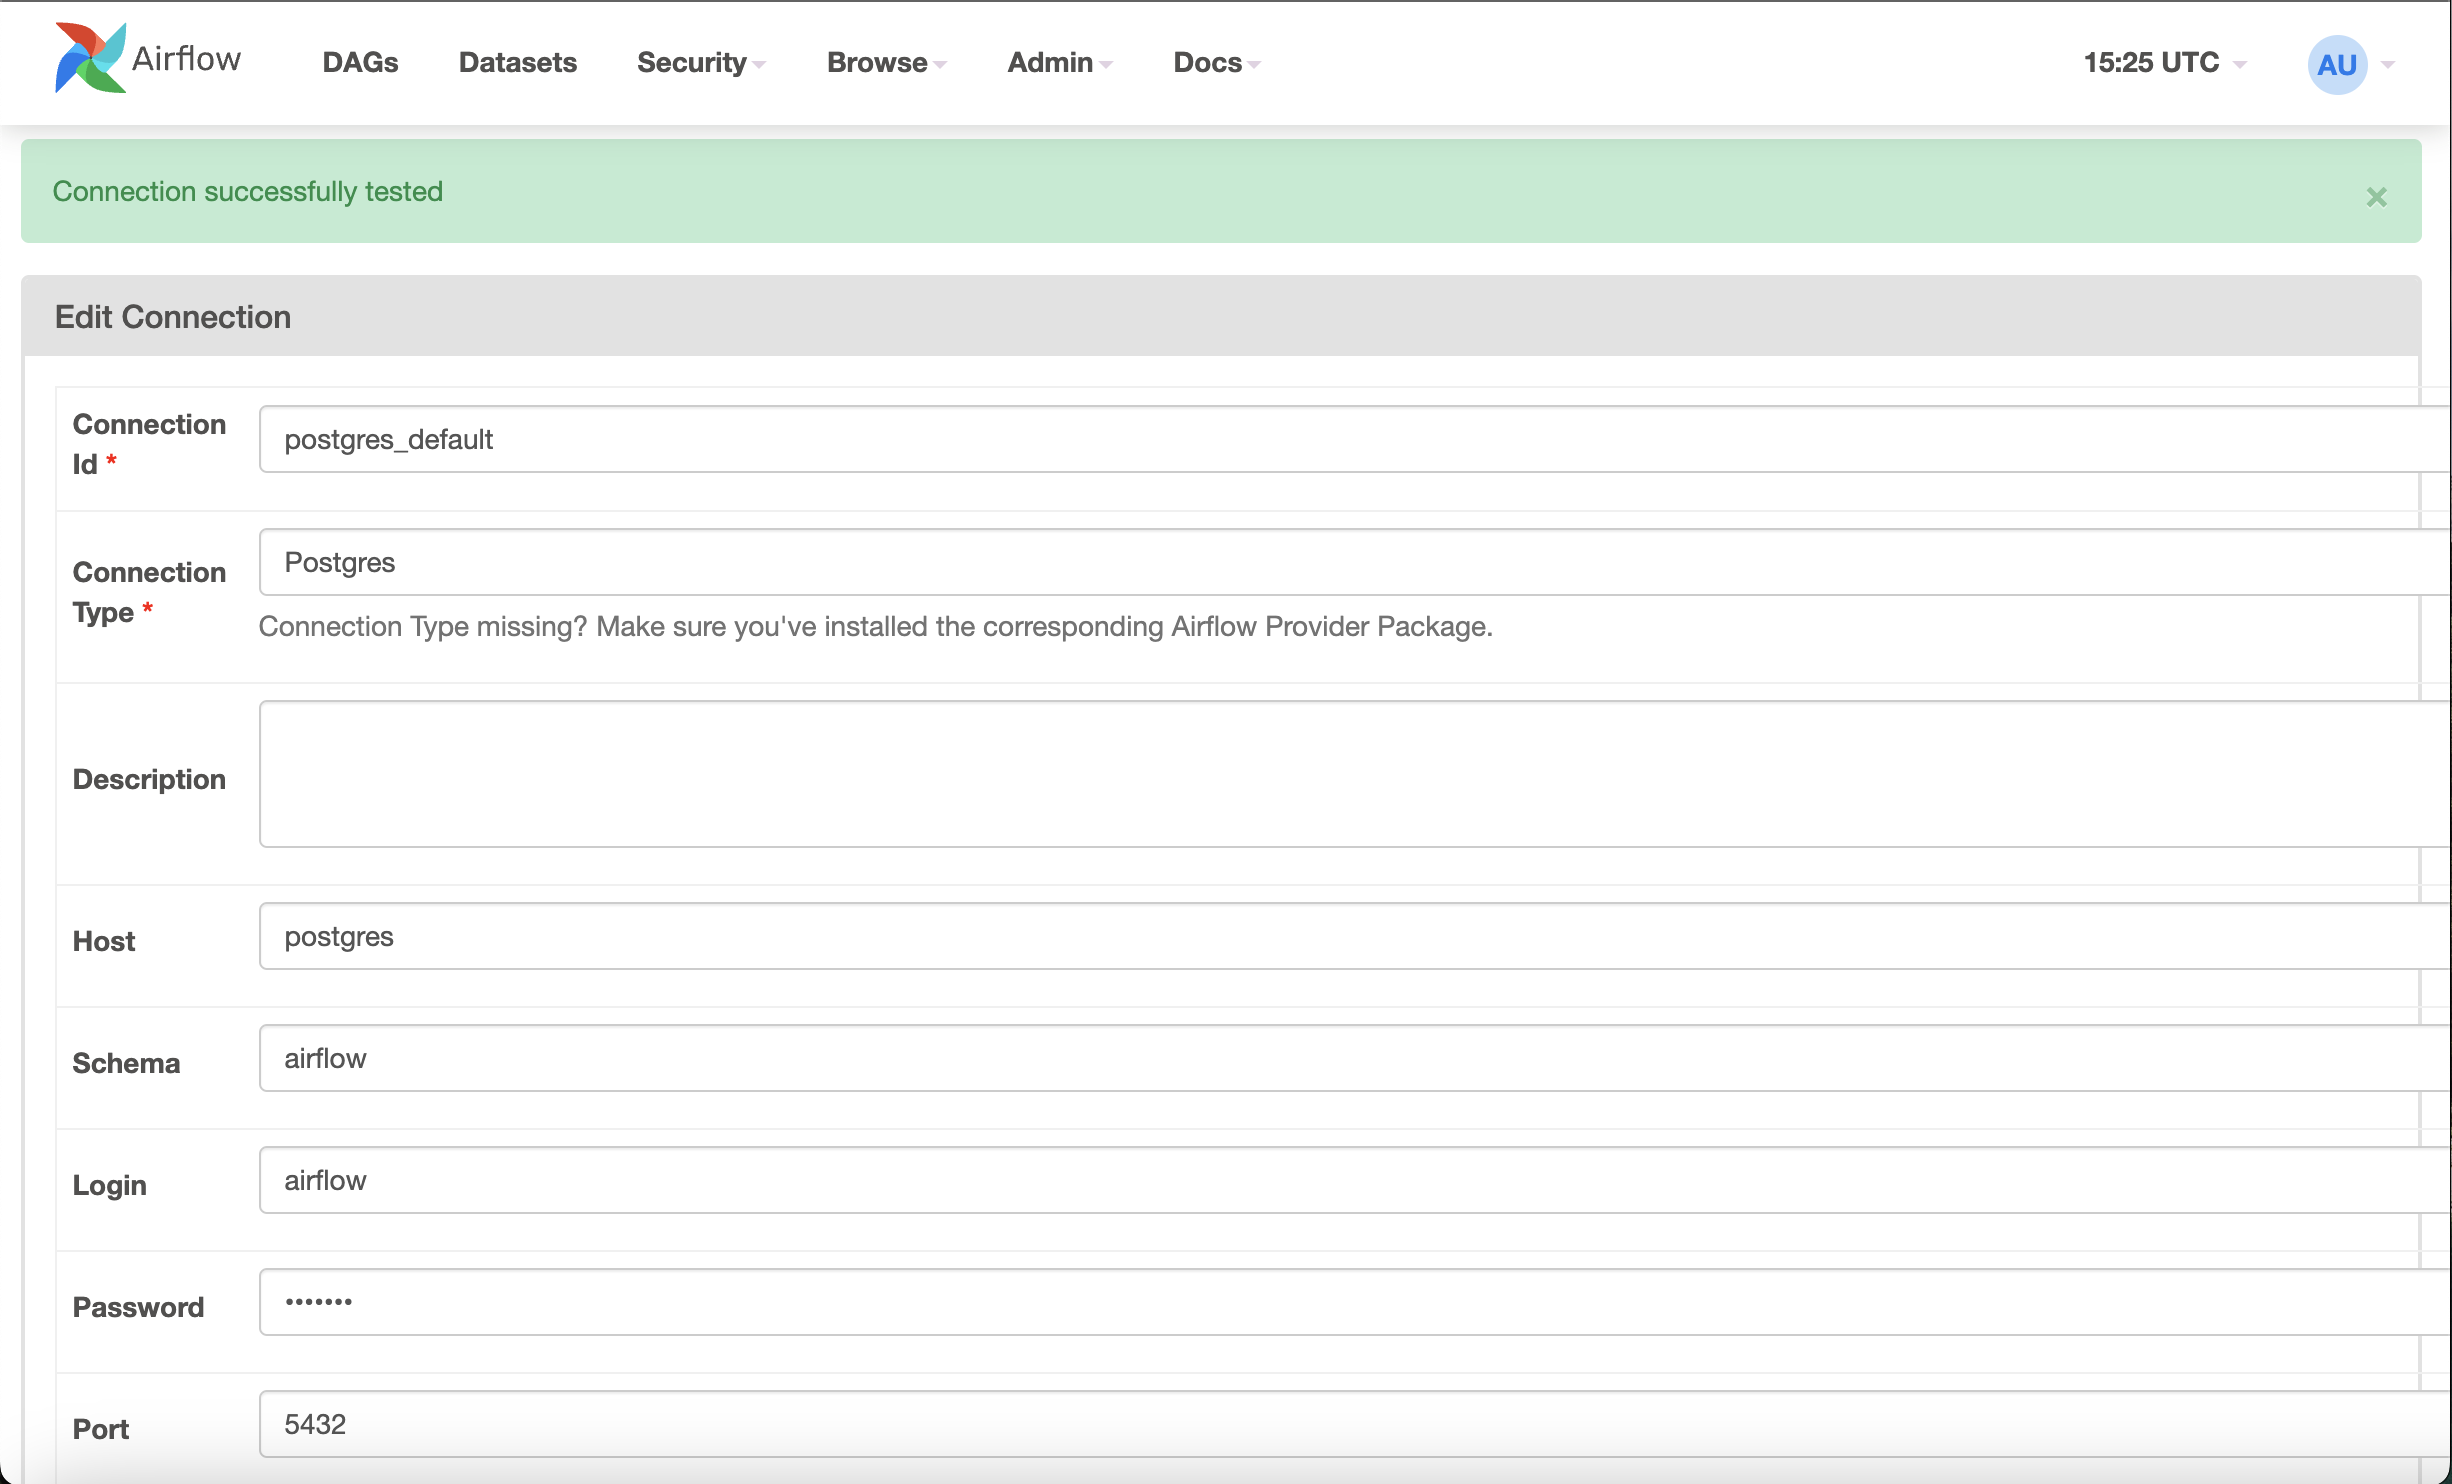Click the Port field showing 5432
The image size is (2452, 1484).
[x=1355, y=1424]
